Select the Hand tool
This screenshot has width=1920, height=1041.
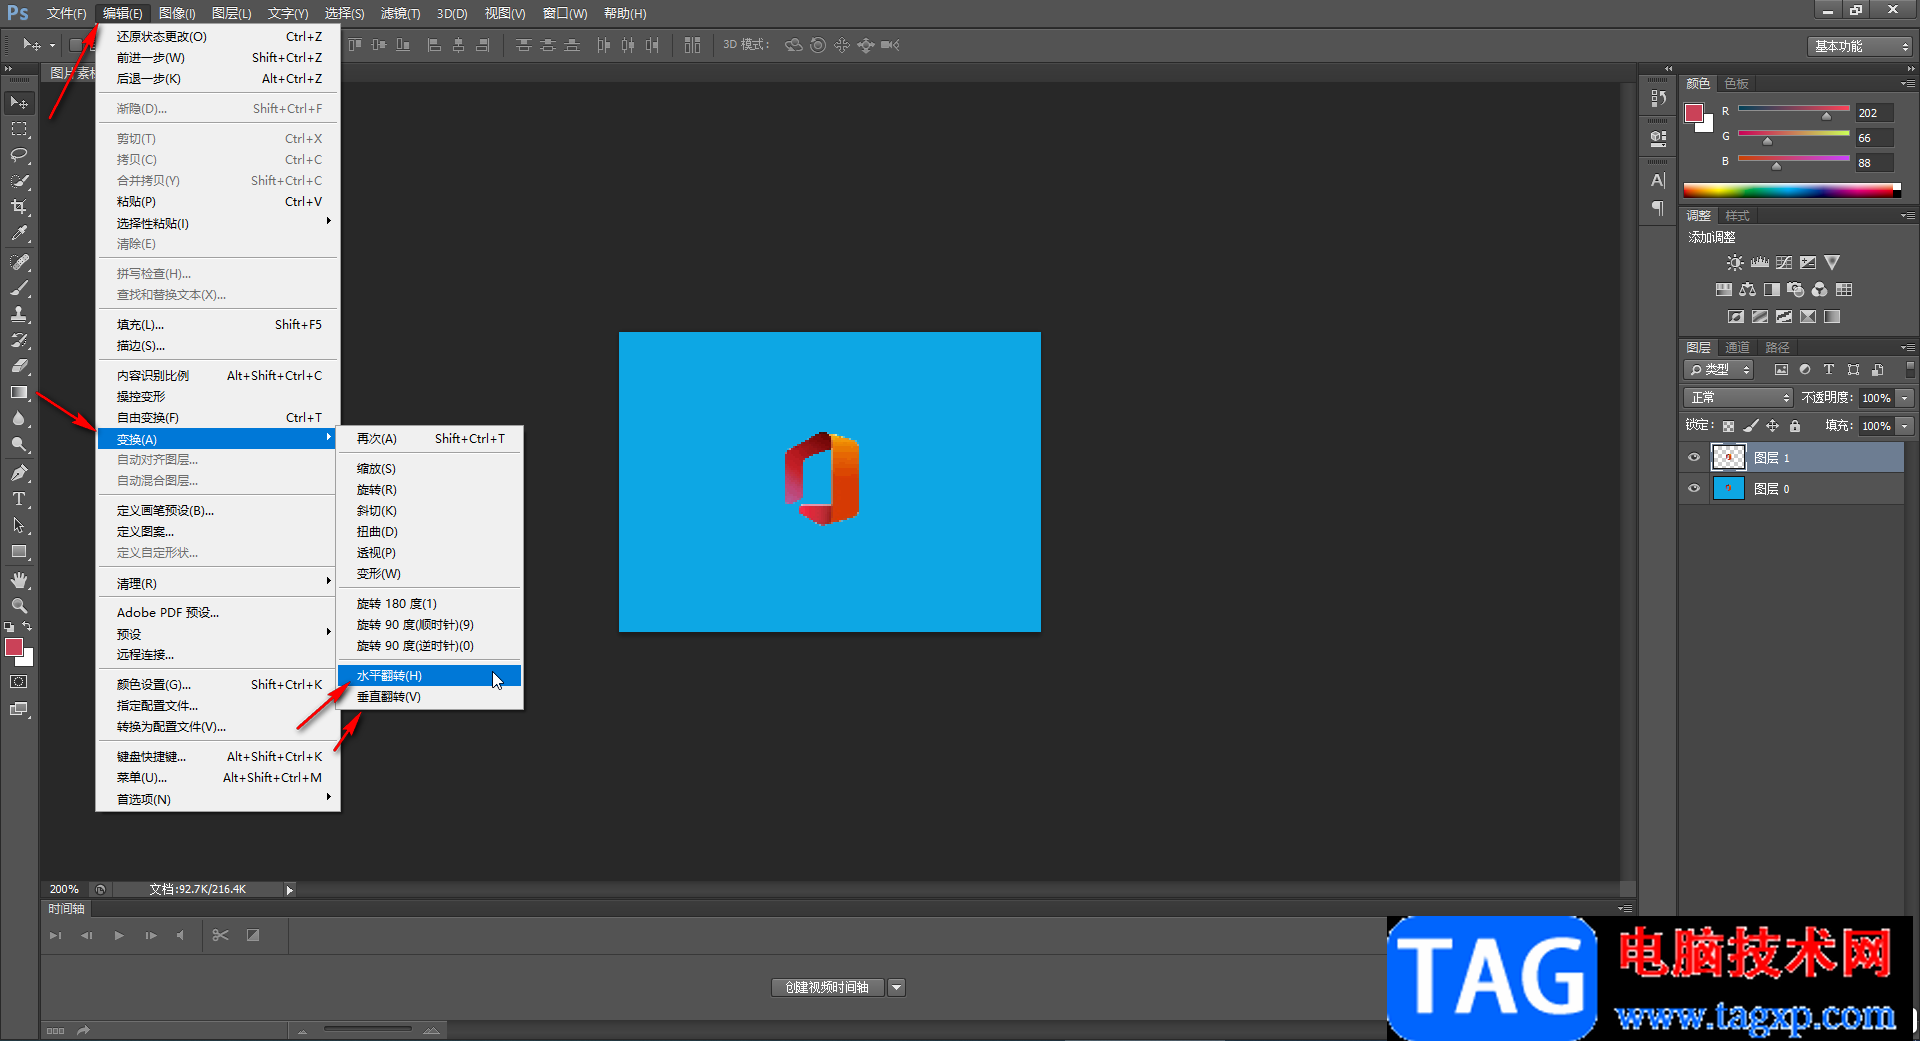(x=19, y=580)
